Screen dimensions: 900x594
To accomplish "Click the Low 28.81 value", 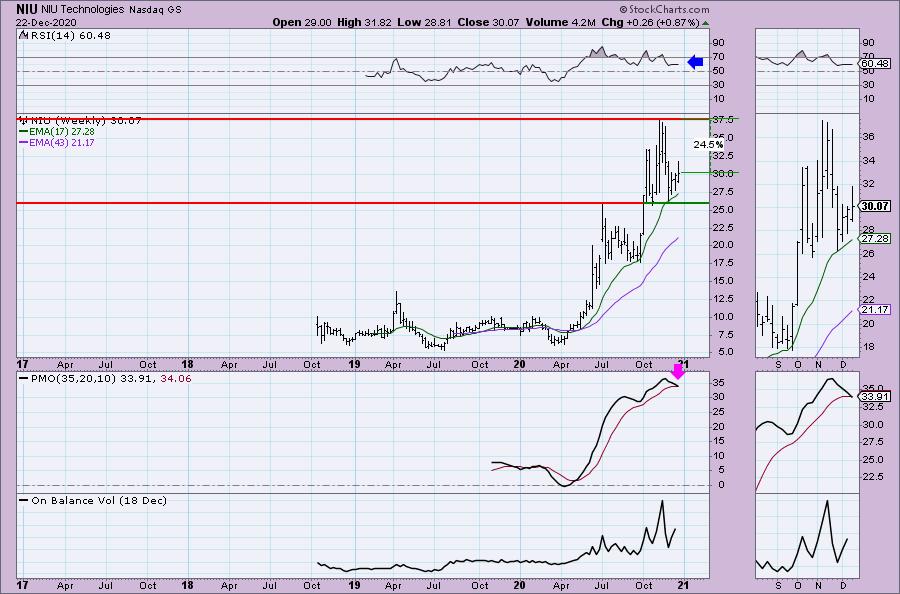I will (x=424, y=22).
